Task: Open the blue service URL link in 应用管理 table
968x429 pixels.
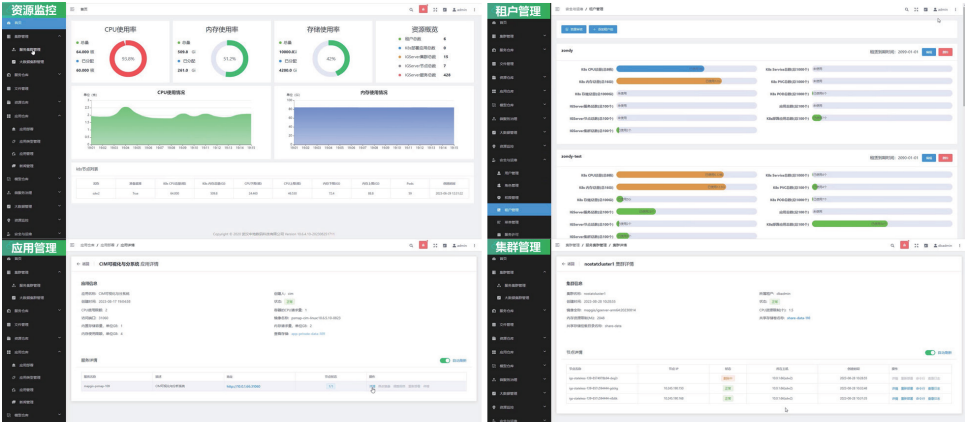Action: coord(242,386)
